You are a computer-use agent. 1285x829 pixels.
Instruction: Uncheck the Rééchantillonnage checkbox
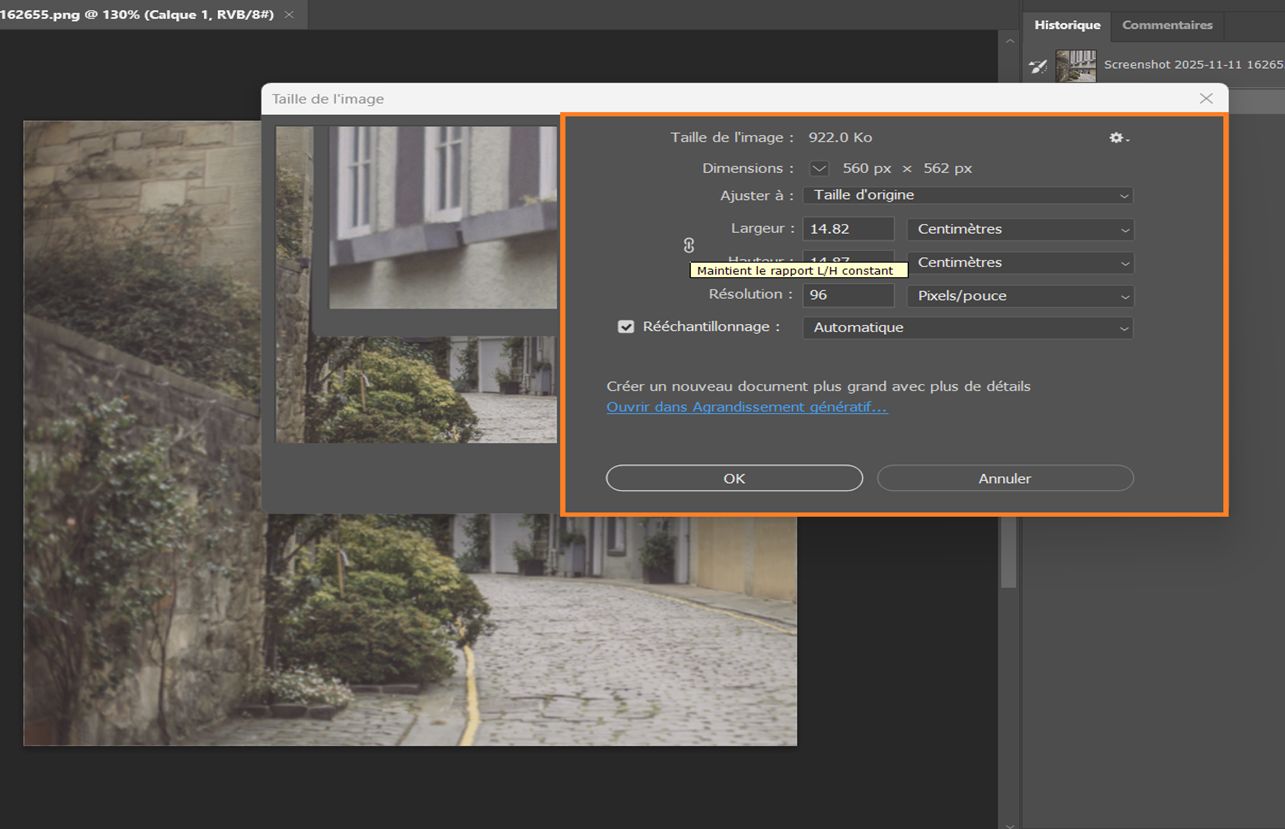pyautogui.click(x=626, y=327)
